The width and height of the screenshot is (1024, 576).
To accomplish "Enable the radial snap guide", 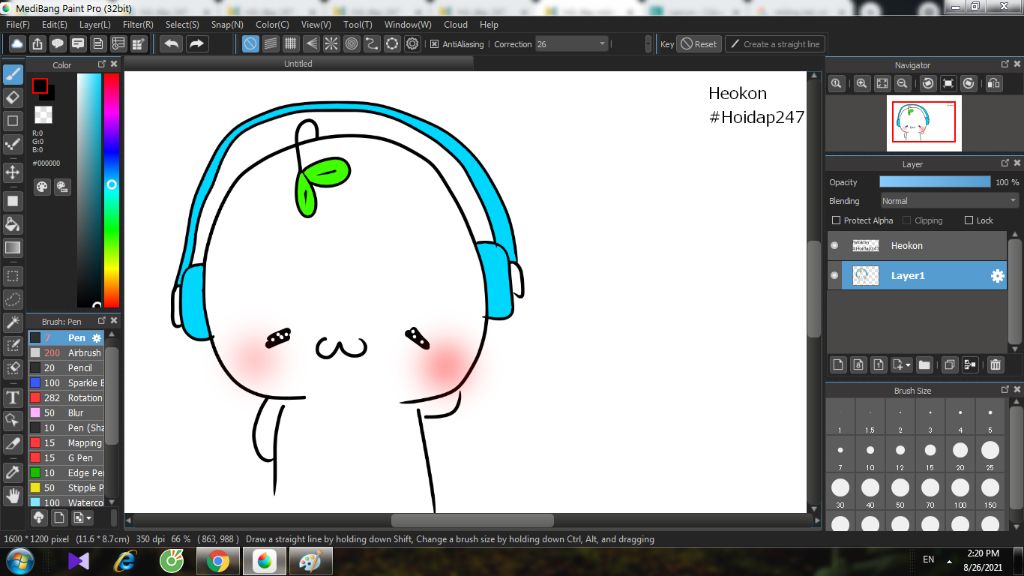I will tap(331, 44).
